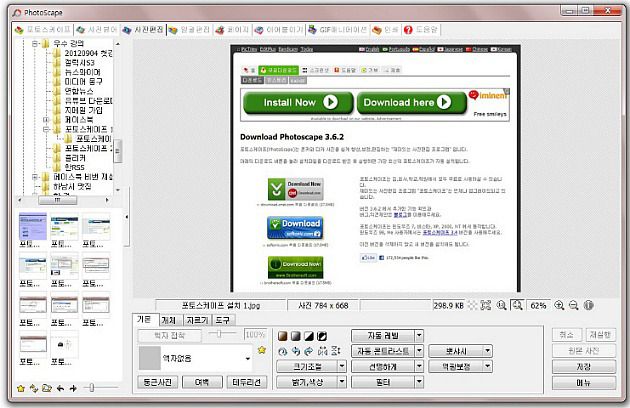Open the 인쇄 print tab
630x408 pixels.
[385, 30]
